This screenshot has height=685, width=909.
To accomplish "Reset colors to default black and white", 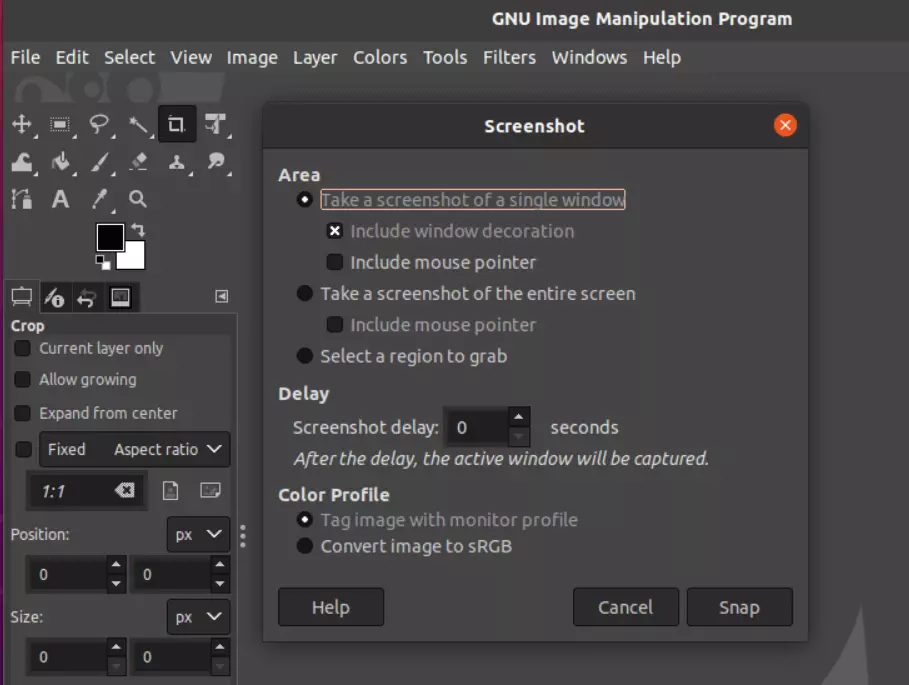I will 103,262.
